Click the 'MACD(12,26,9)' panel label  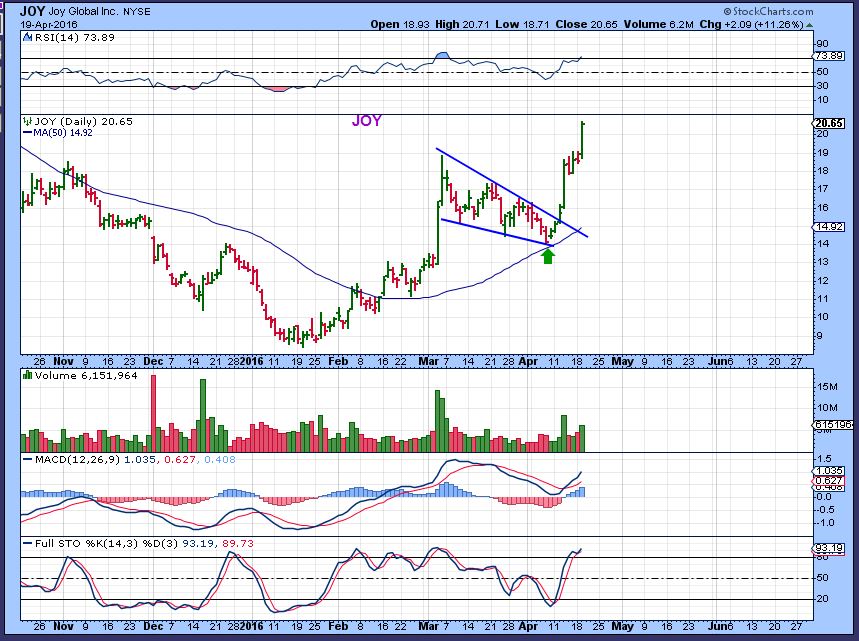(x=77, y=459)
